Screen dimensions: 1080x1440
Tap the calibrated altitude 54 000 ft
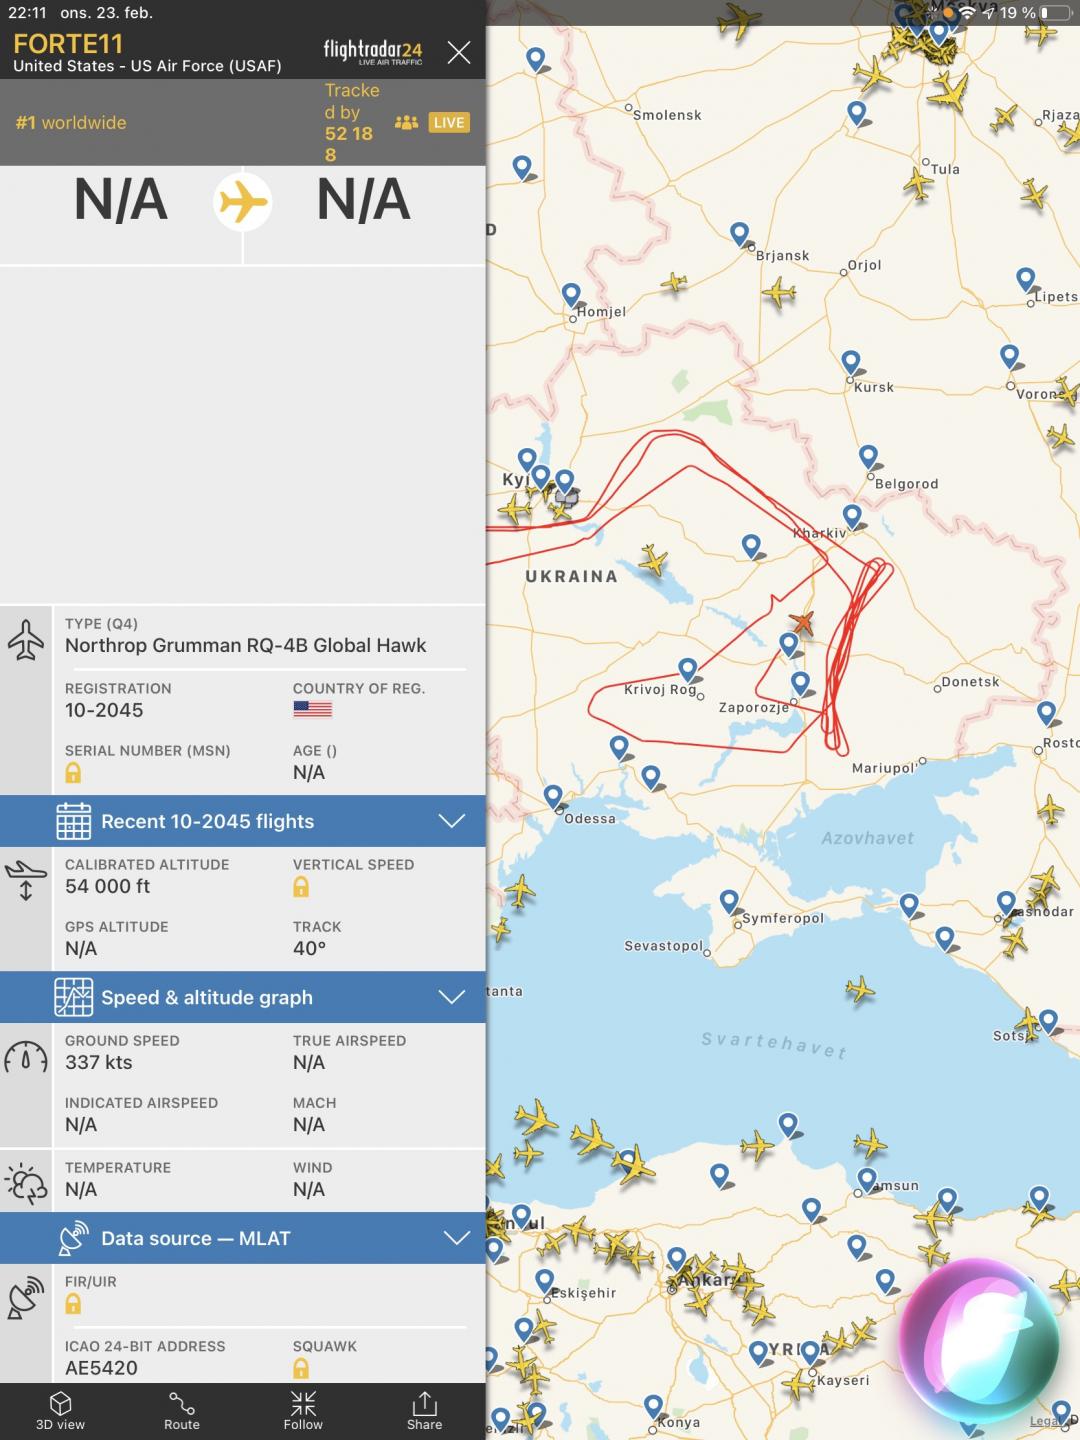(107, 886)
